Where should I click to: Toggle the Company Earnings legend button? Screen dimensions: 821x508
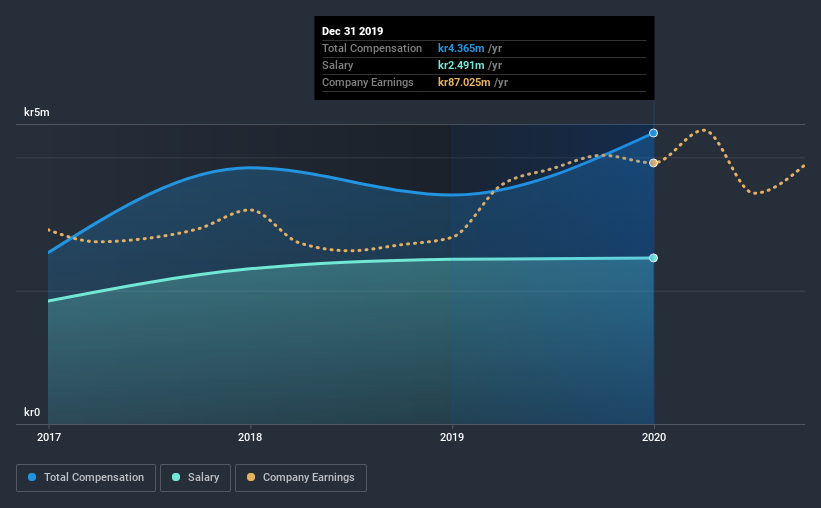point(301,478)
